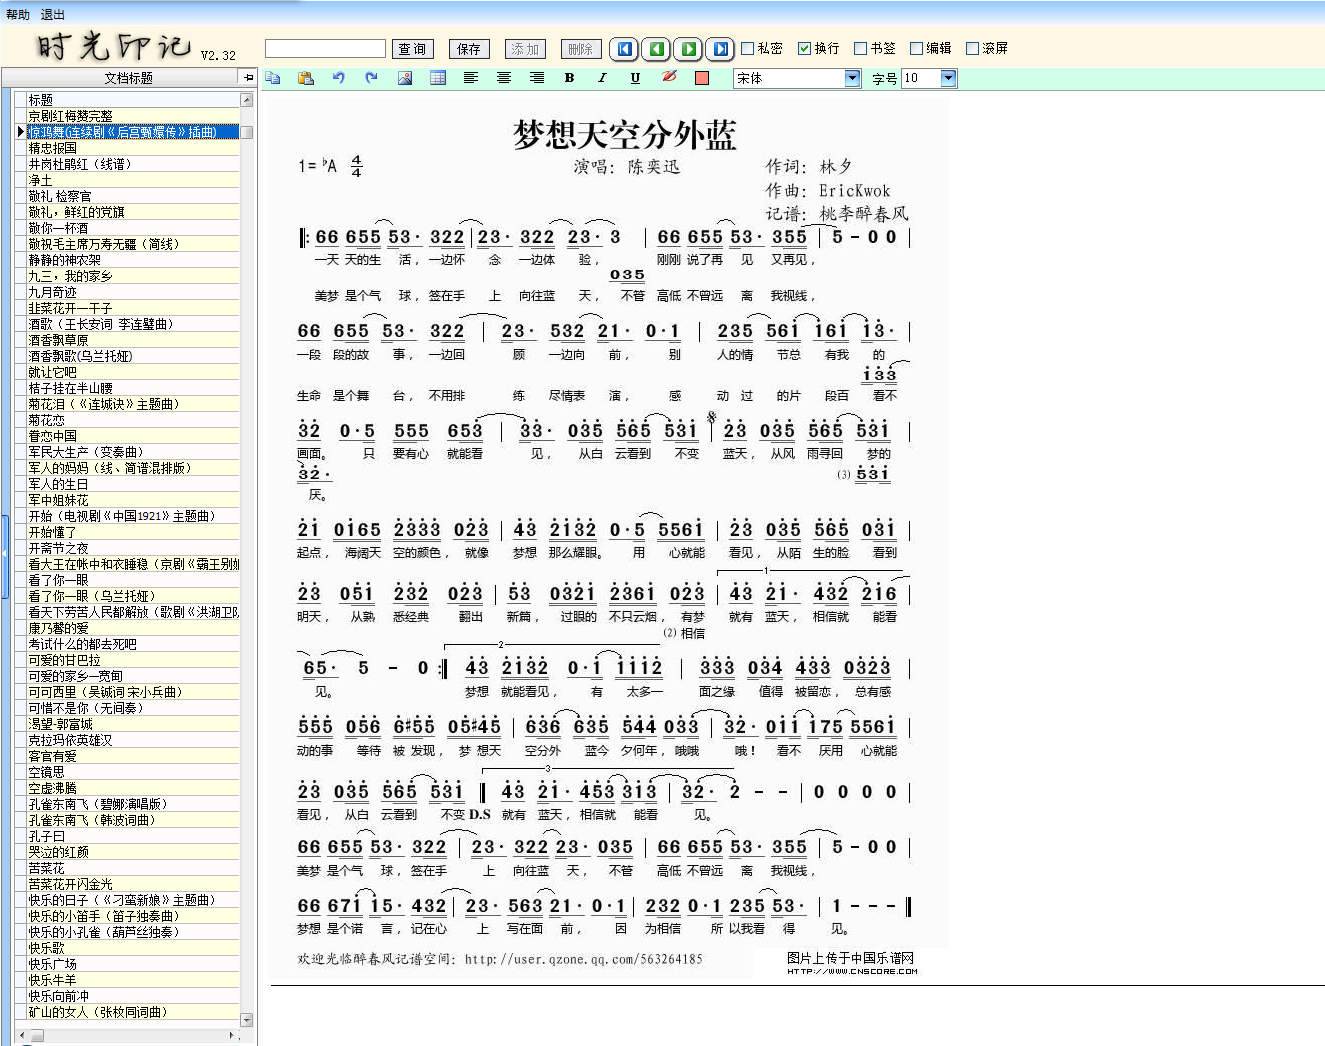Select 快乐向前冲 in the list
Screen dimensions: 1325x1046
pyautogui.click(x=132, y=996)
